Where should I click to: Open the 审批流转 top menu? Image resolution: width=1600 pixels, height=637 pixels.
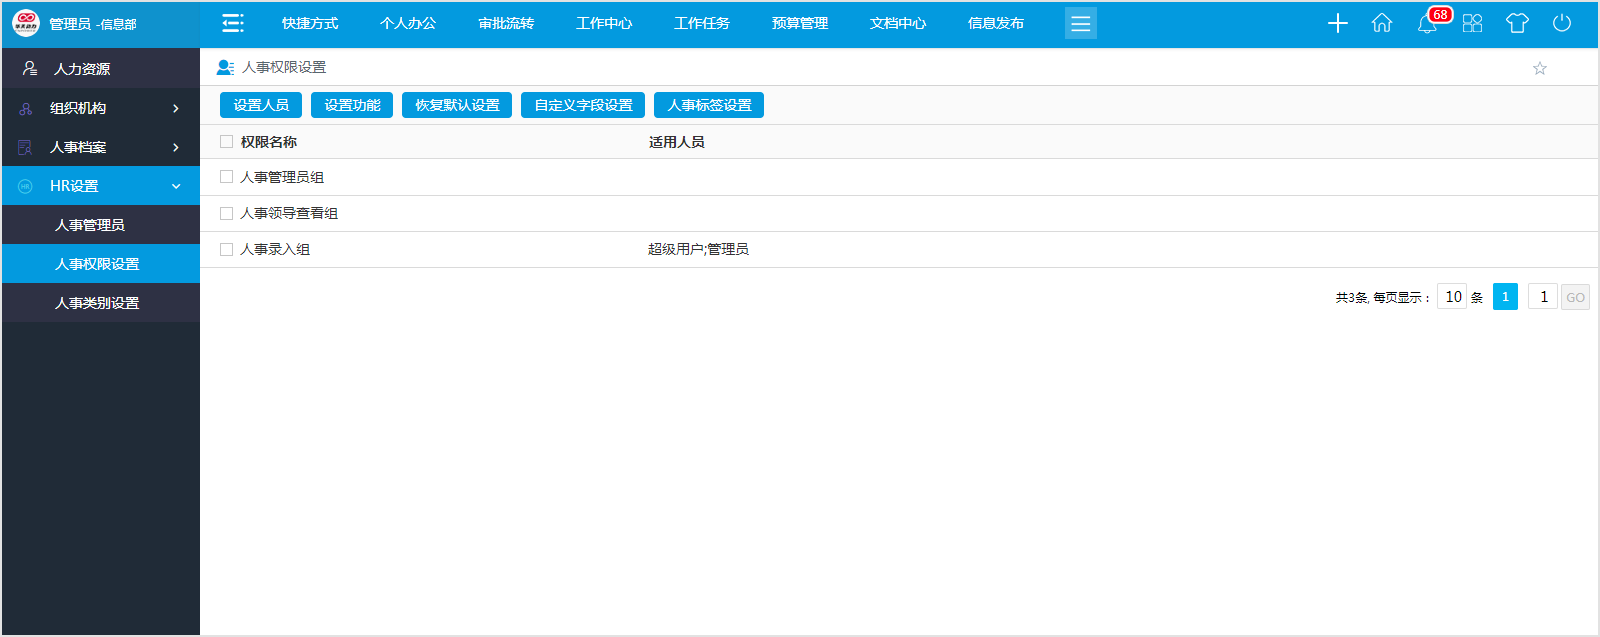coord(506,23)
